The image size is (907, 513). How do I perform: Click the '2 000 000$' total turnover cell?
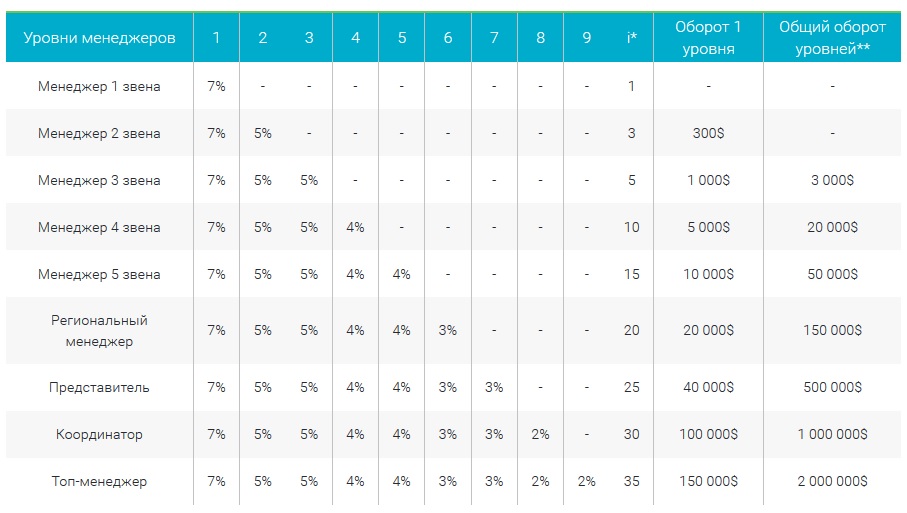832,481
